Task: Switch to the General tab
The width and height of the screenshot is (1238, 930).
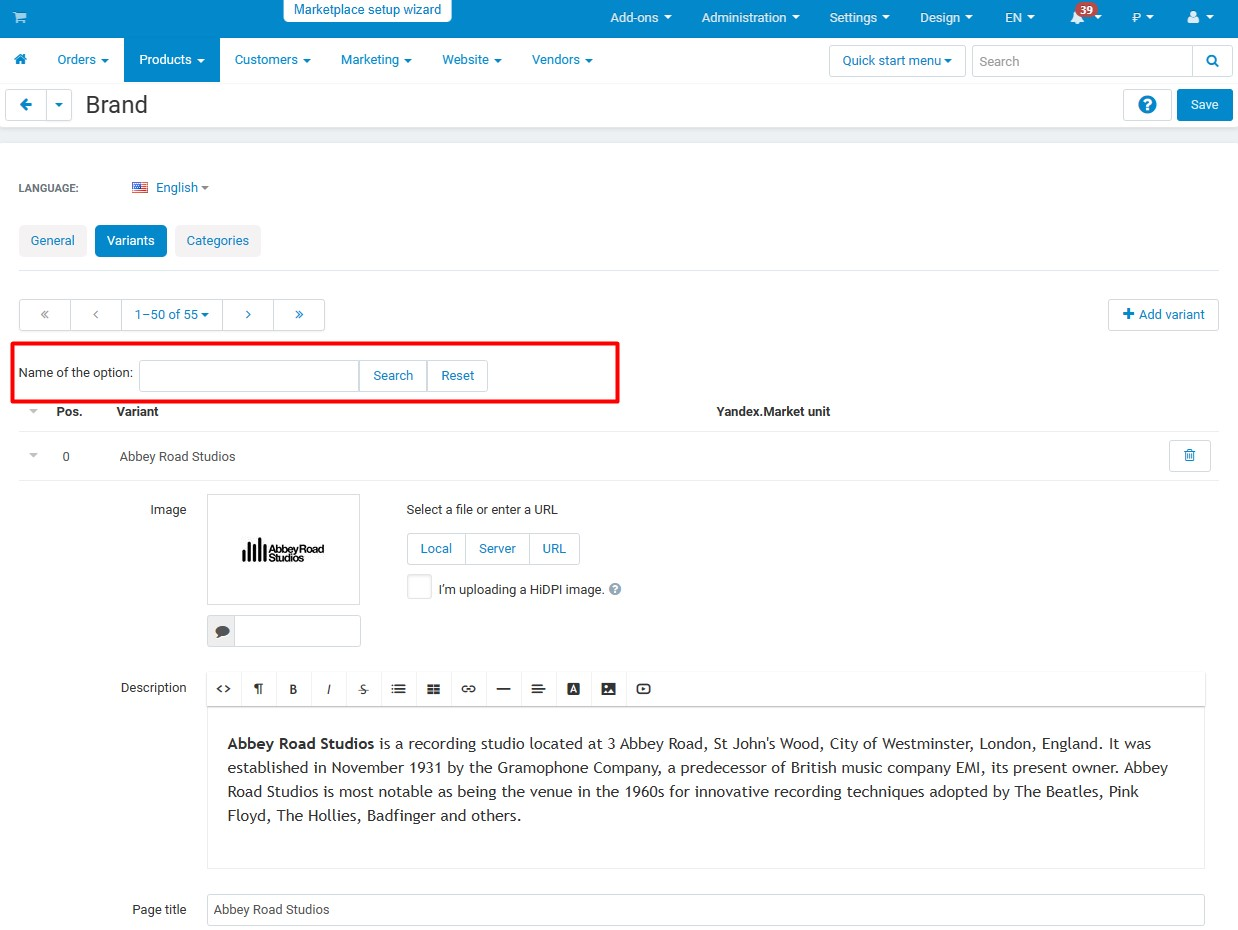Action: pos(53,241)
